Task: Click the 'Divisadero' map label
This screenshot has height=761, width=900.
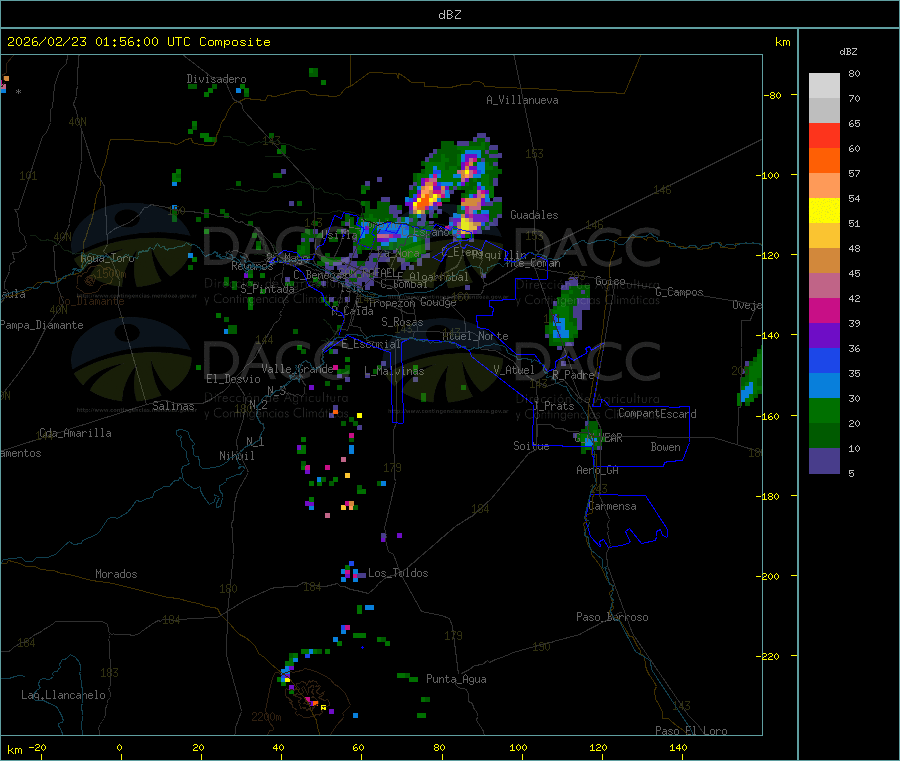Action: tap(216, 79)
